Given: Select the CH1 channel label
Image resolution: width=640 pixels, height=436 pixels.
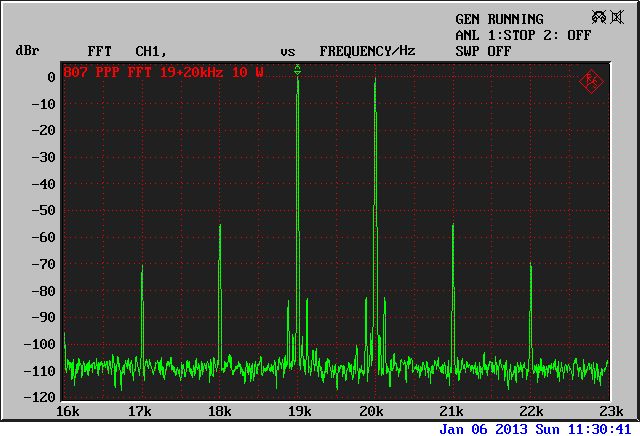Looking at the screenshot, I should click(x=150, y=50).
